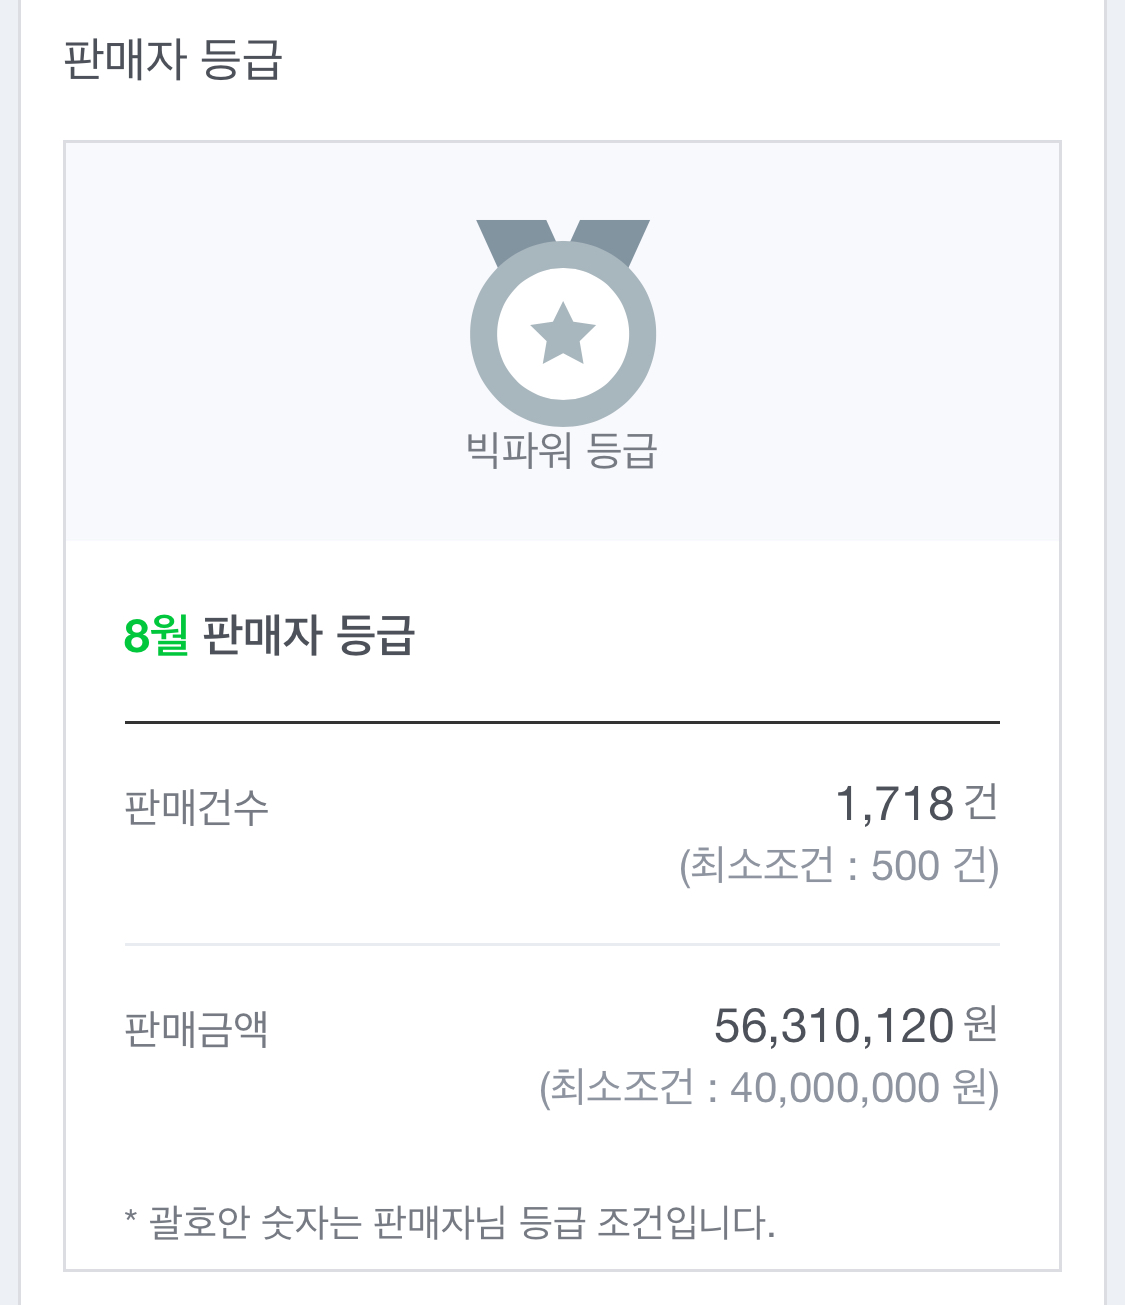
Task: Click the 최소조건 40,000,000 원 requirement text
Action: click(769, 1088)
